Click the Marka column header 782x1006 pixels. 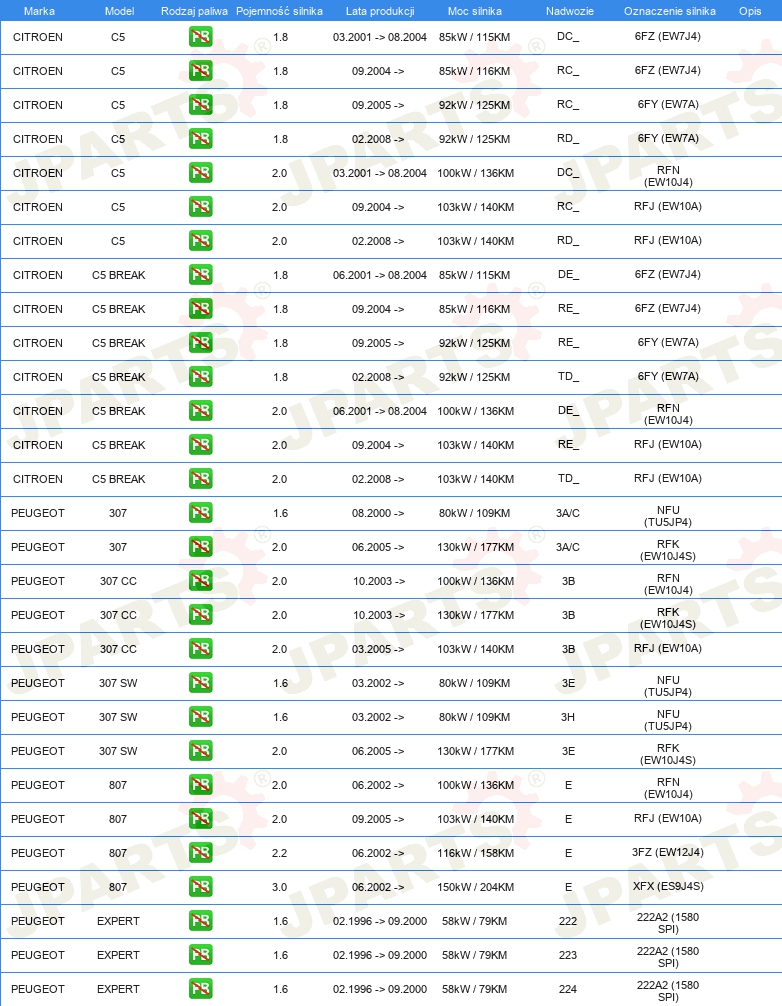pos(39,11)
